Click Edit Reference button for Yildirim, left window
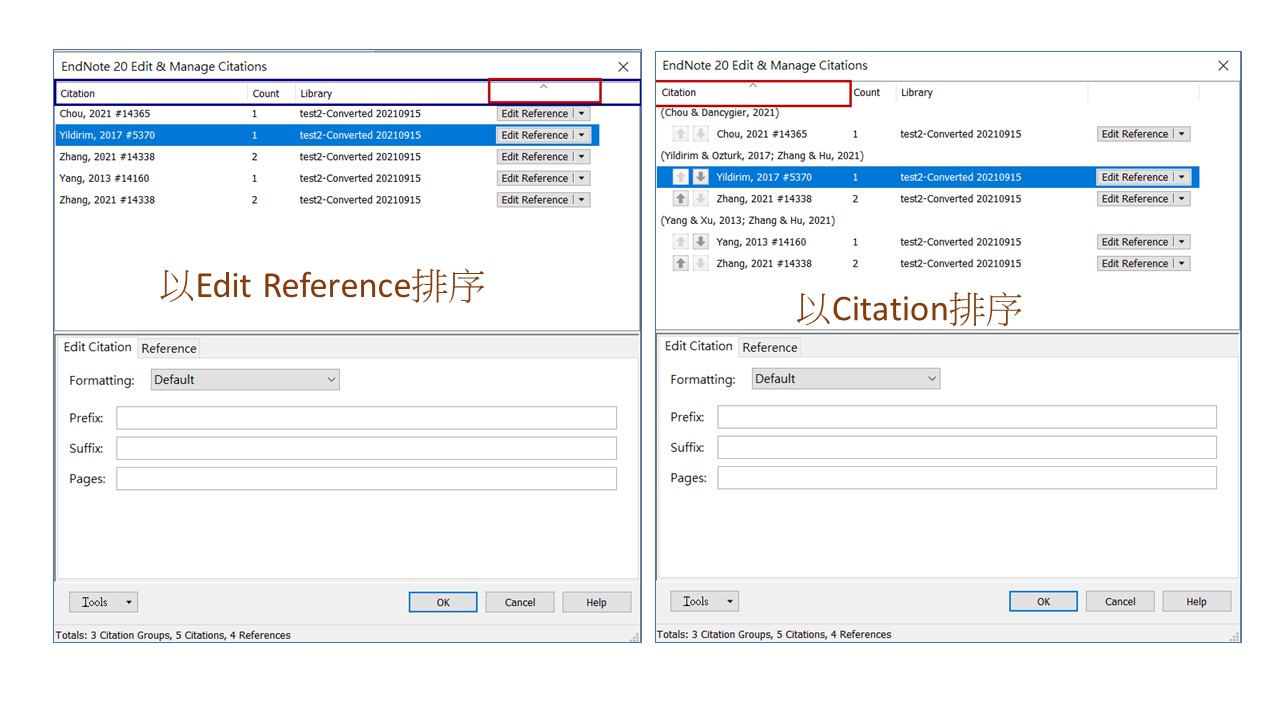Viewport: 1280px width, 720px height. pos(535,135)
